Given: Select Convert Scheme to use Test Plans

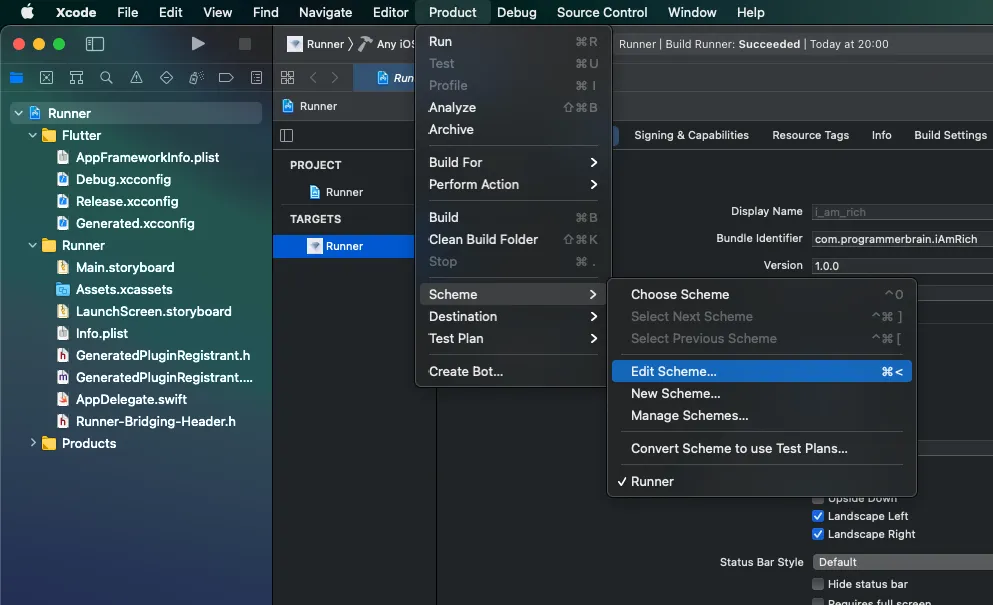Looking at the screenshot, I should click(x=762, y=449).
